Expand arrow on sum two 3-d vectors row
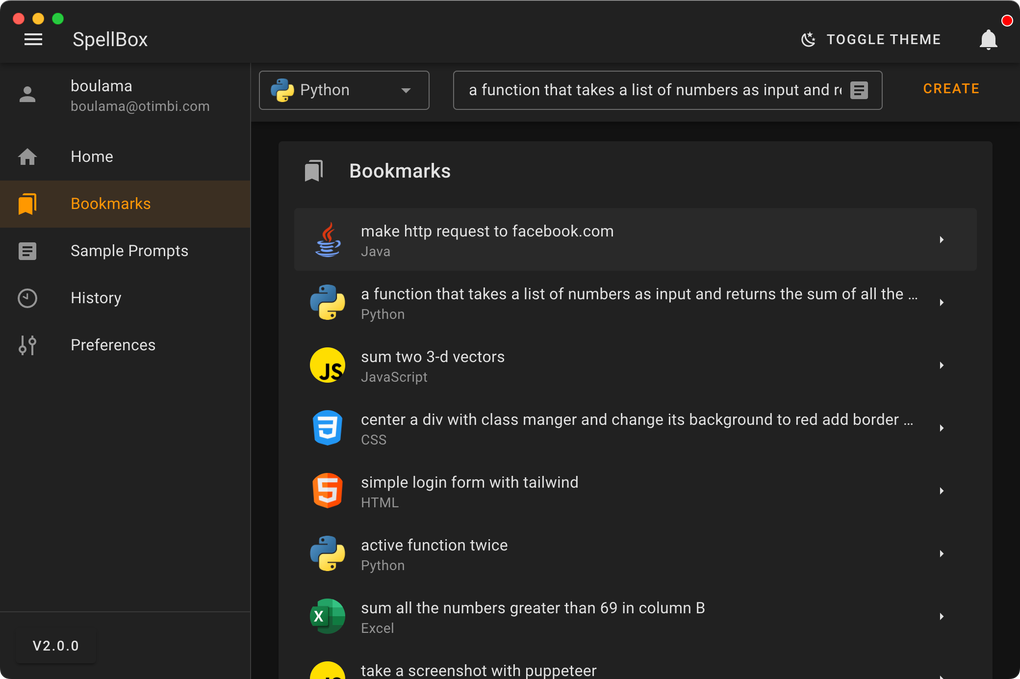 (941, 366)
